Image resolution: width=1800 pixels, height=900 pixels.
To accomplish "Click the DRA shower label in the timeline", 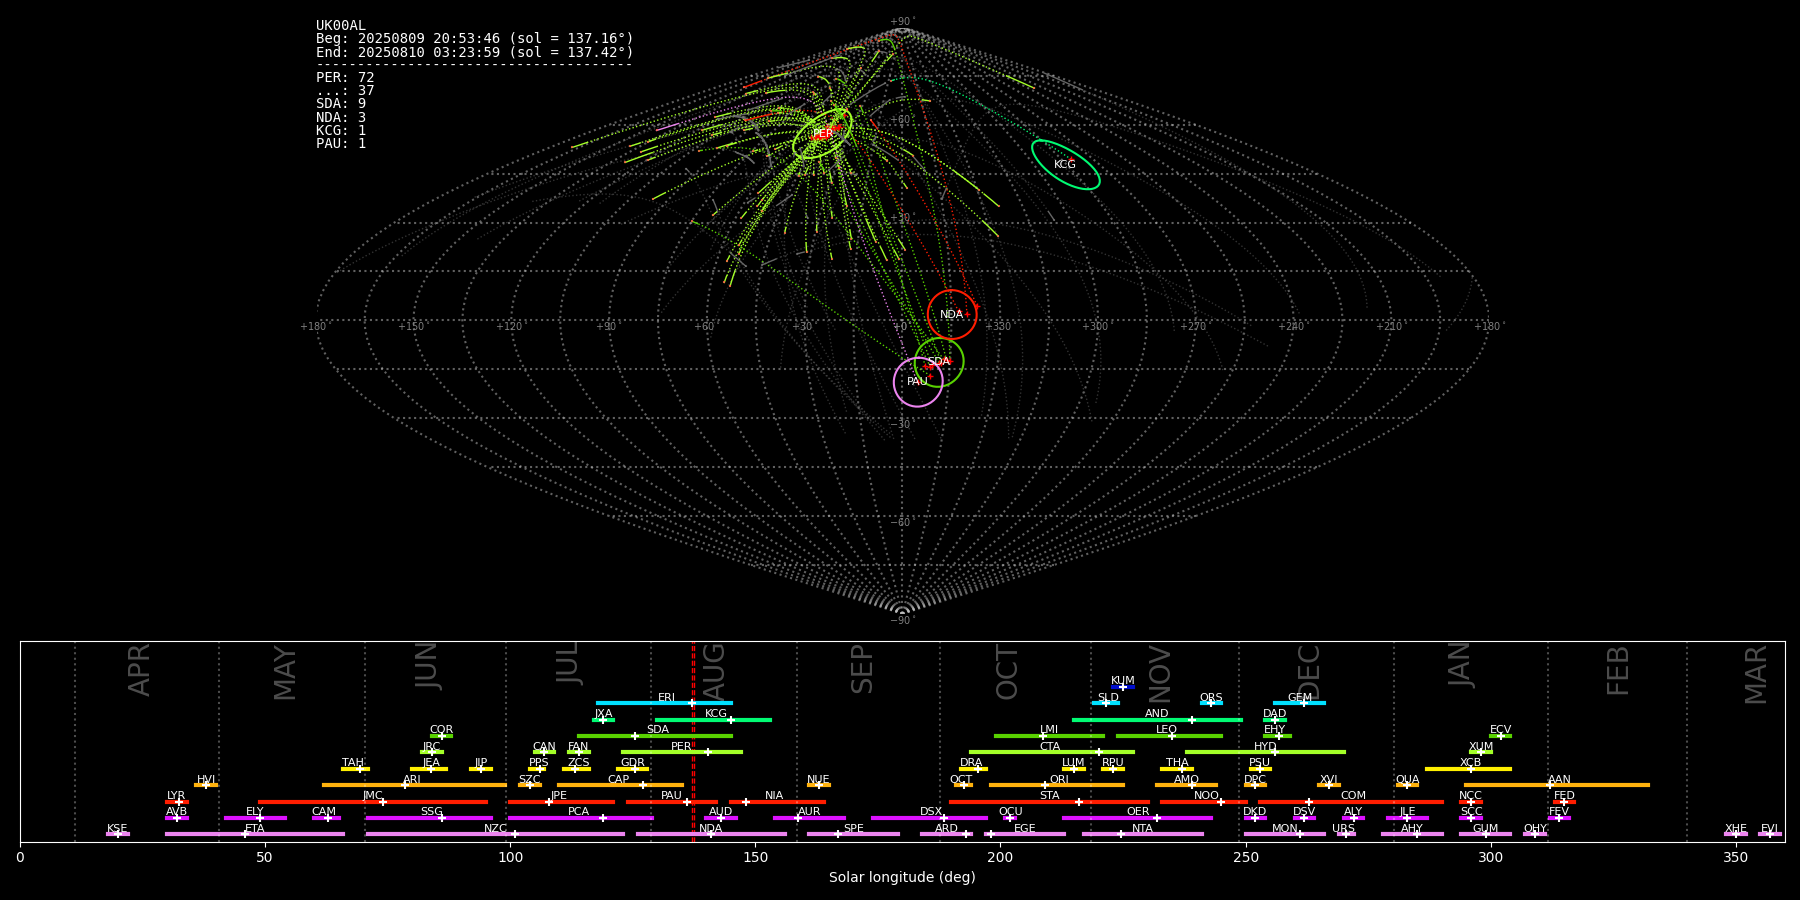I will click(971, 763).
